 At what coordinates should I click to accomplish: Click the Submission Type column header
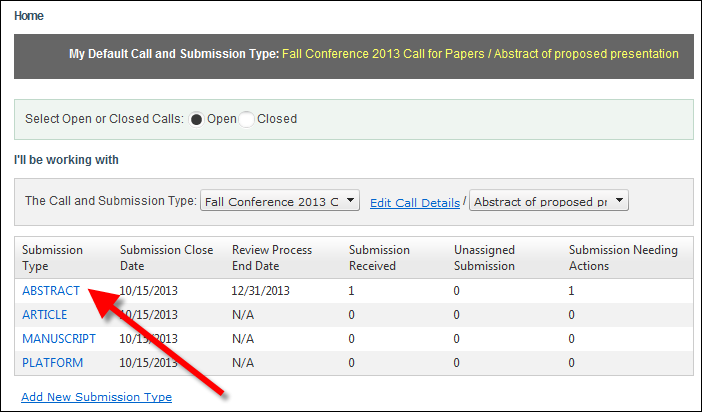[52, 258]
